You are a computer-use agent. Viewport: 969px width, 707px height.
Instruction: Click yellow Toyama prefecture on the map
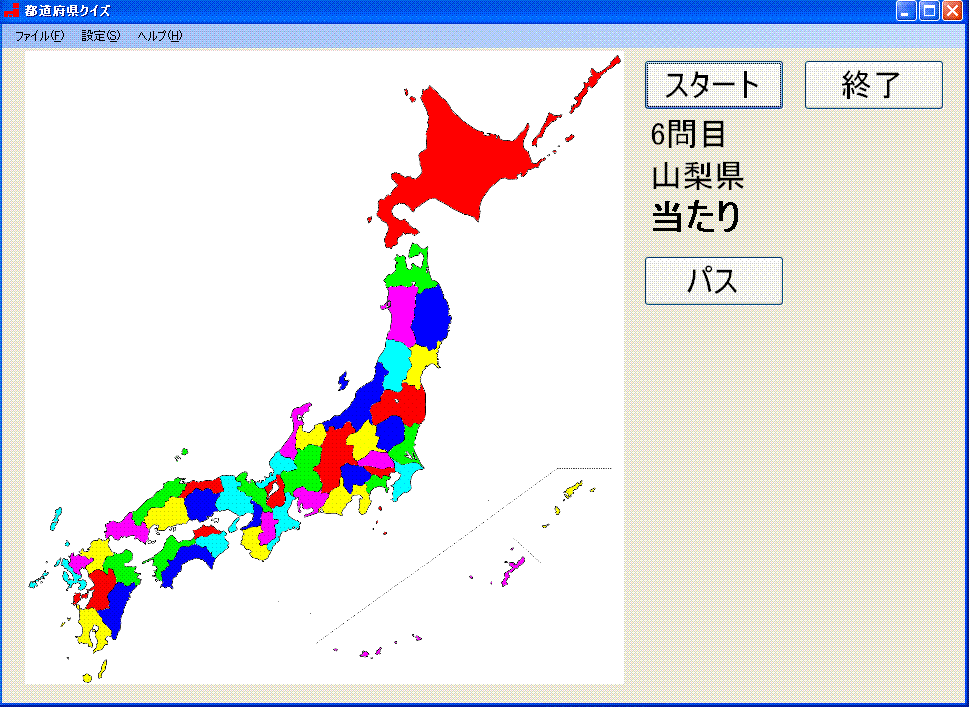(311, 438)
